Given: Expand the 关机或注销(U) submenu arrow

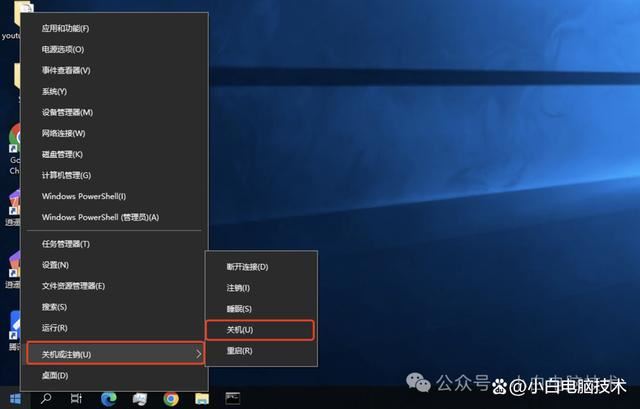Looking at the screenshot, I should tap(198, 354).
